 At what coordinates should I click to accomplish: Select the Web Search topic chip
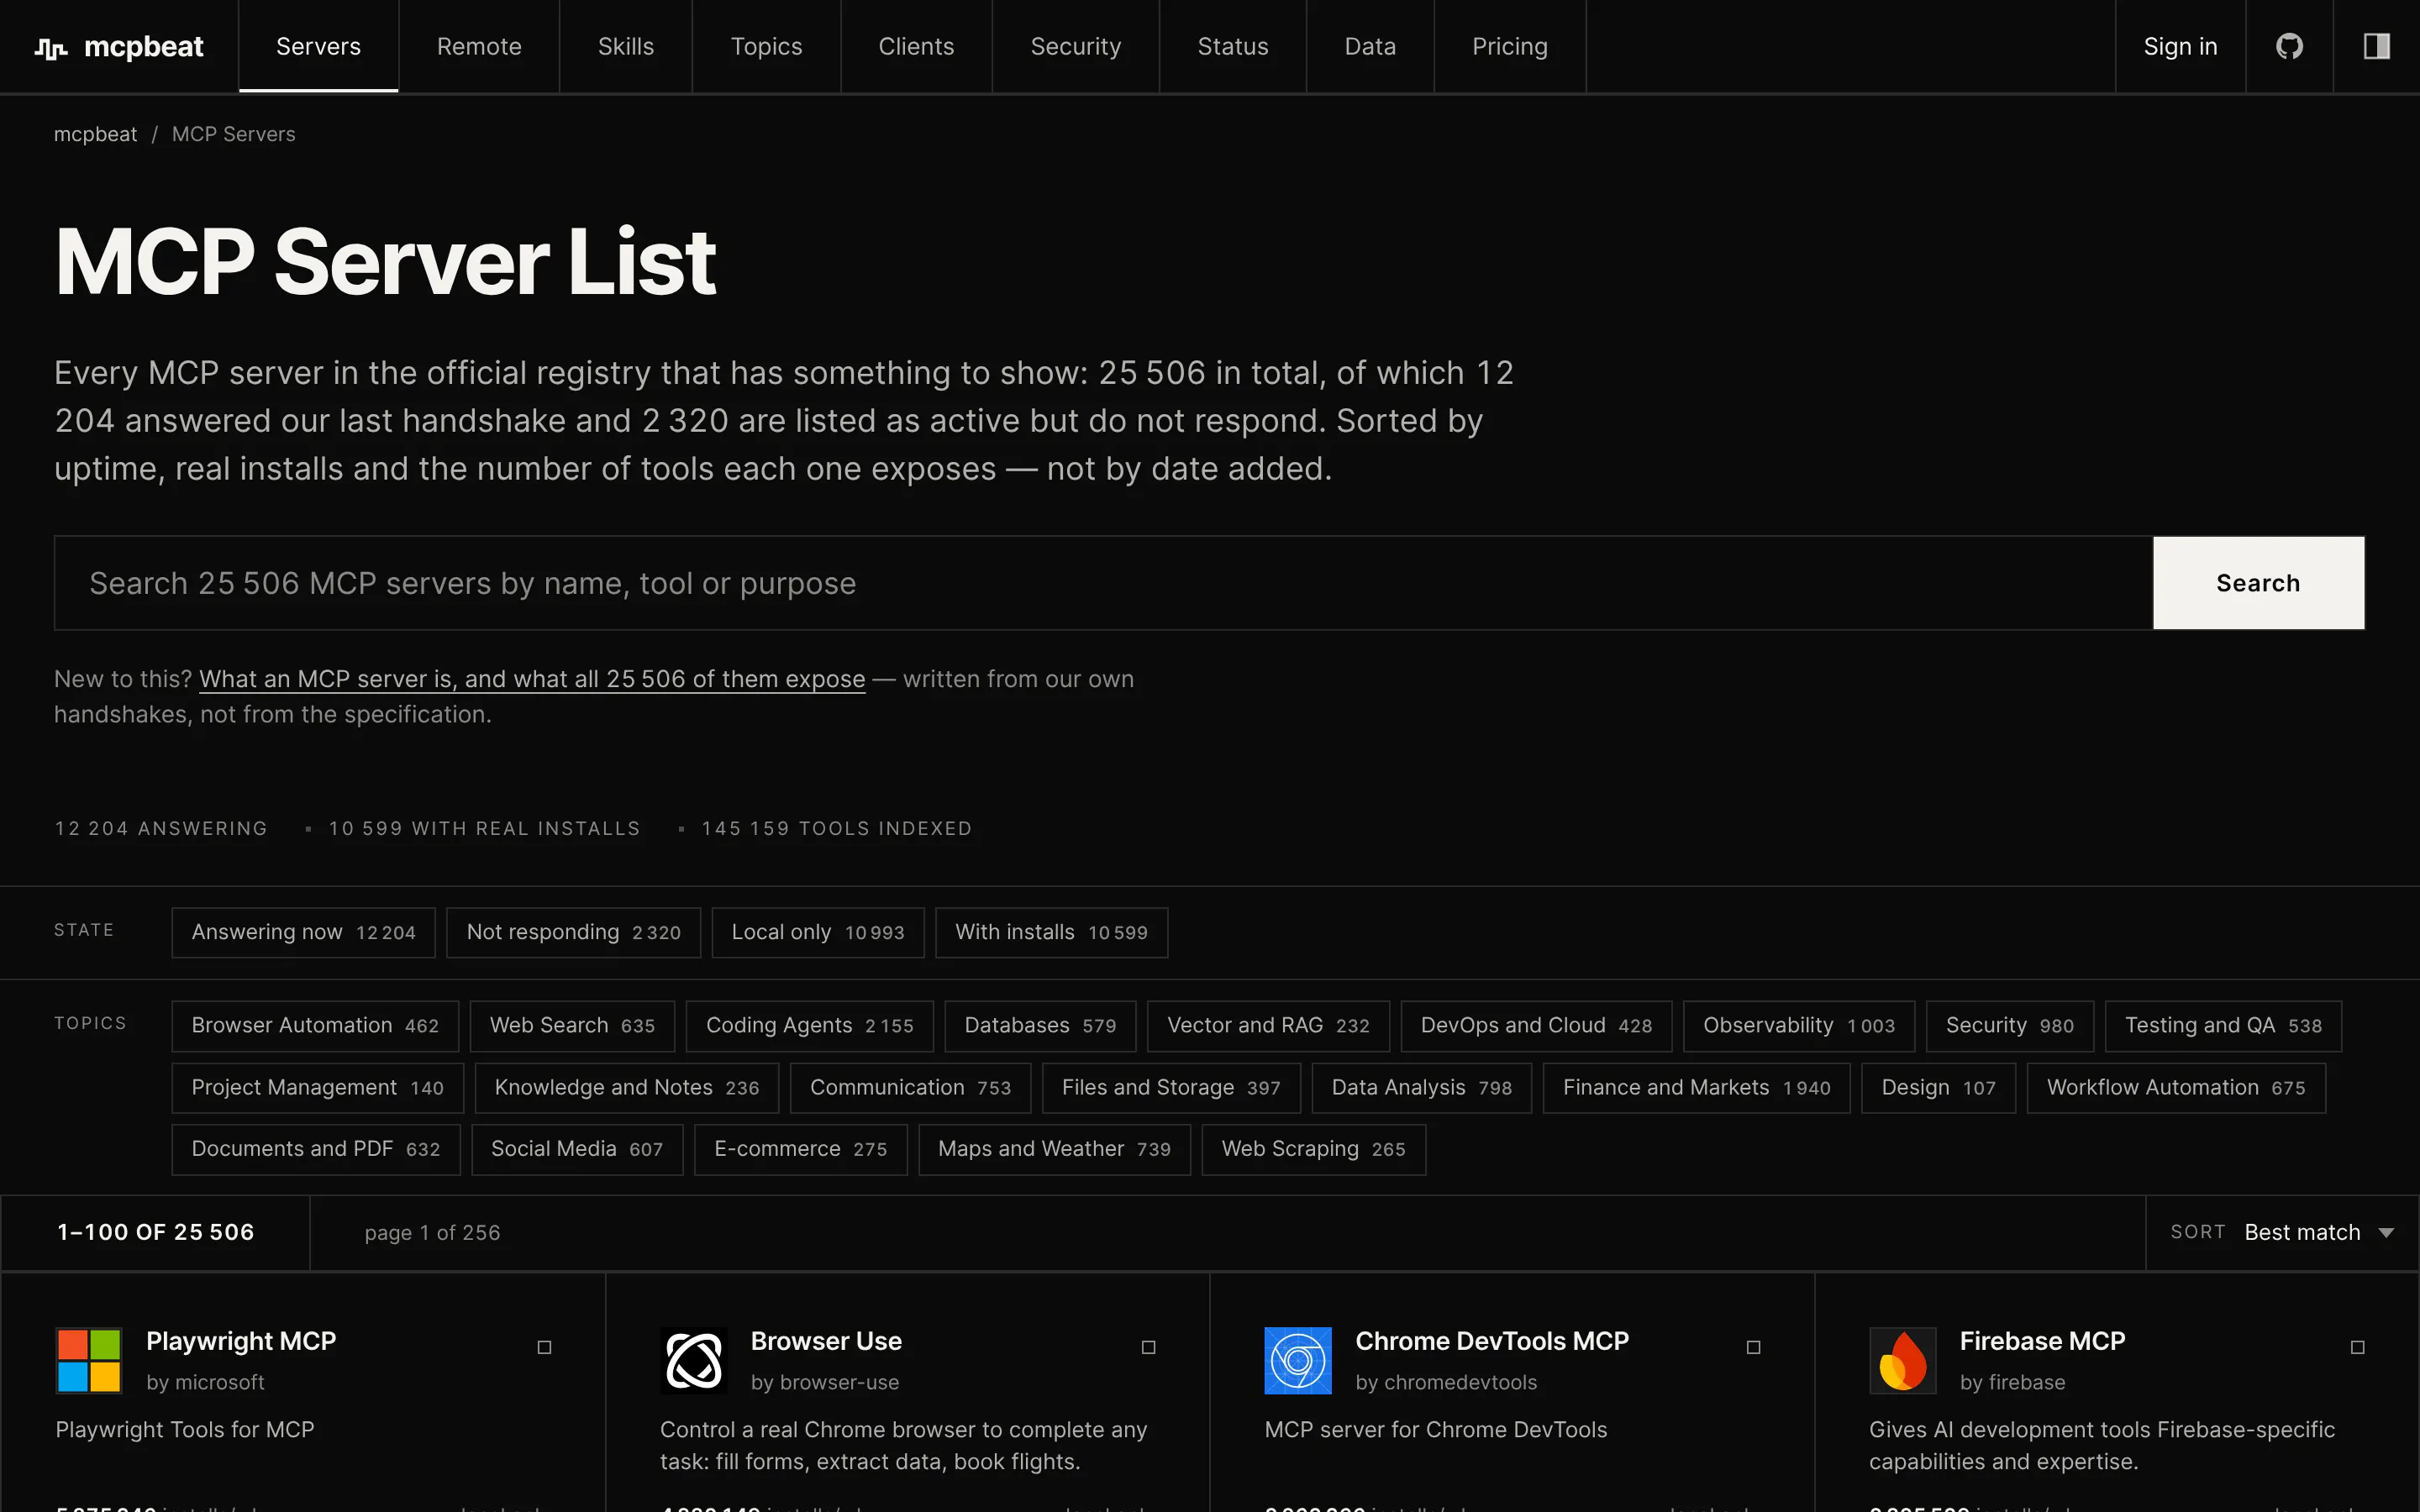point(572,1026)
